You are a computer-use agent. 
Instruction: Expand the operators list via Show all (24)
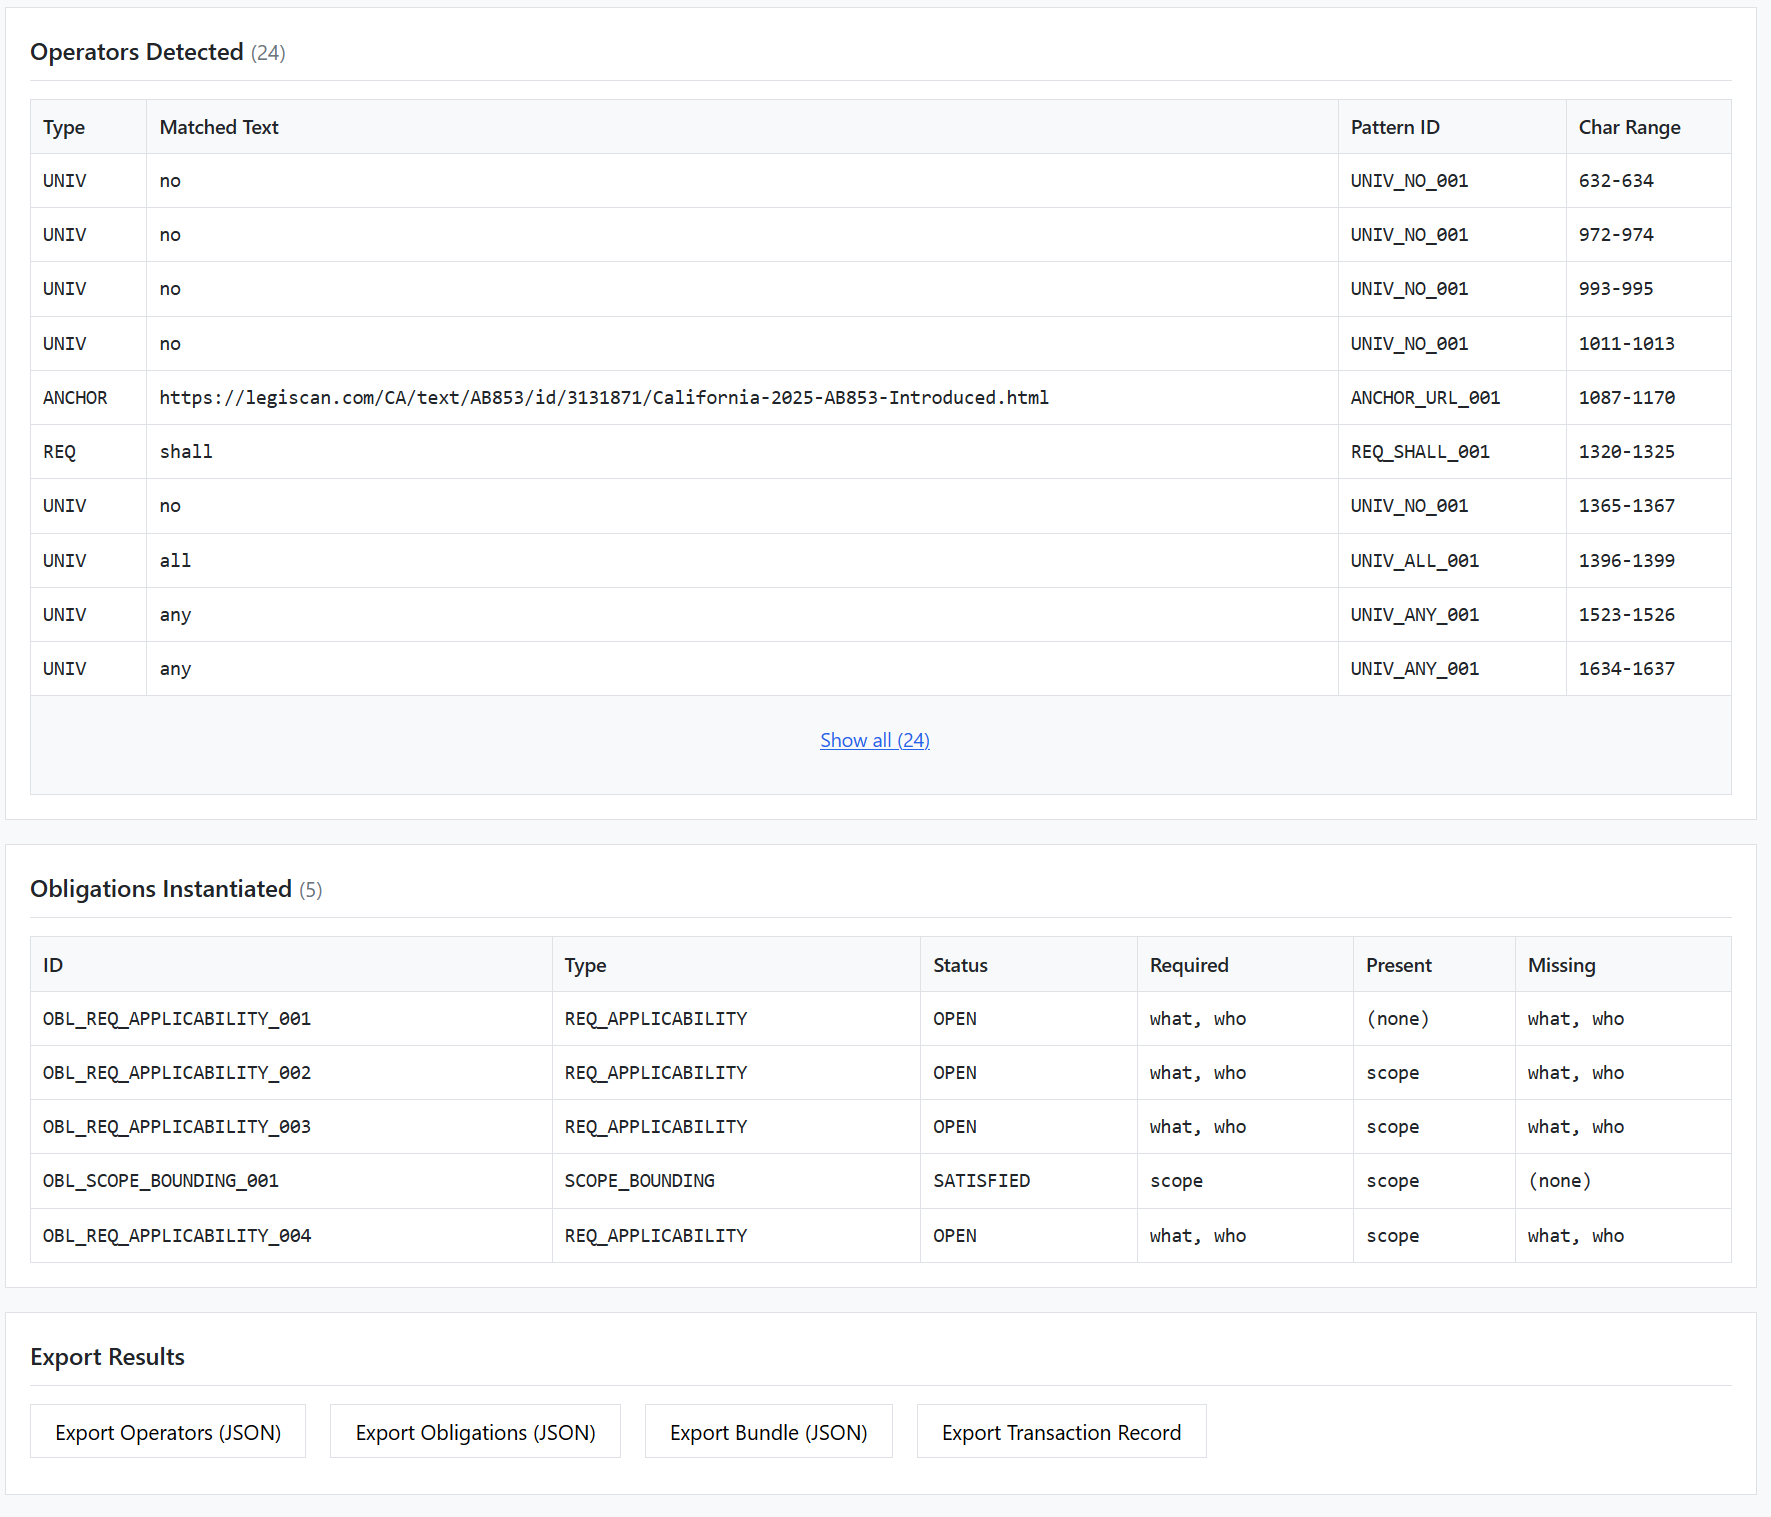[x=874, y=740]
